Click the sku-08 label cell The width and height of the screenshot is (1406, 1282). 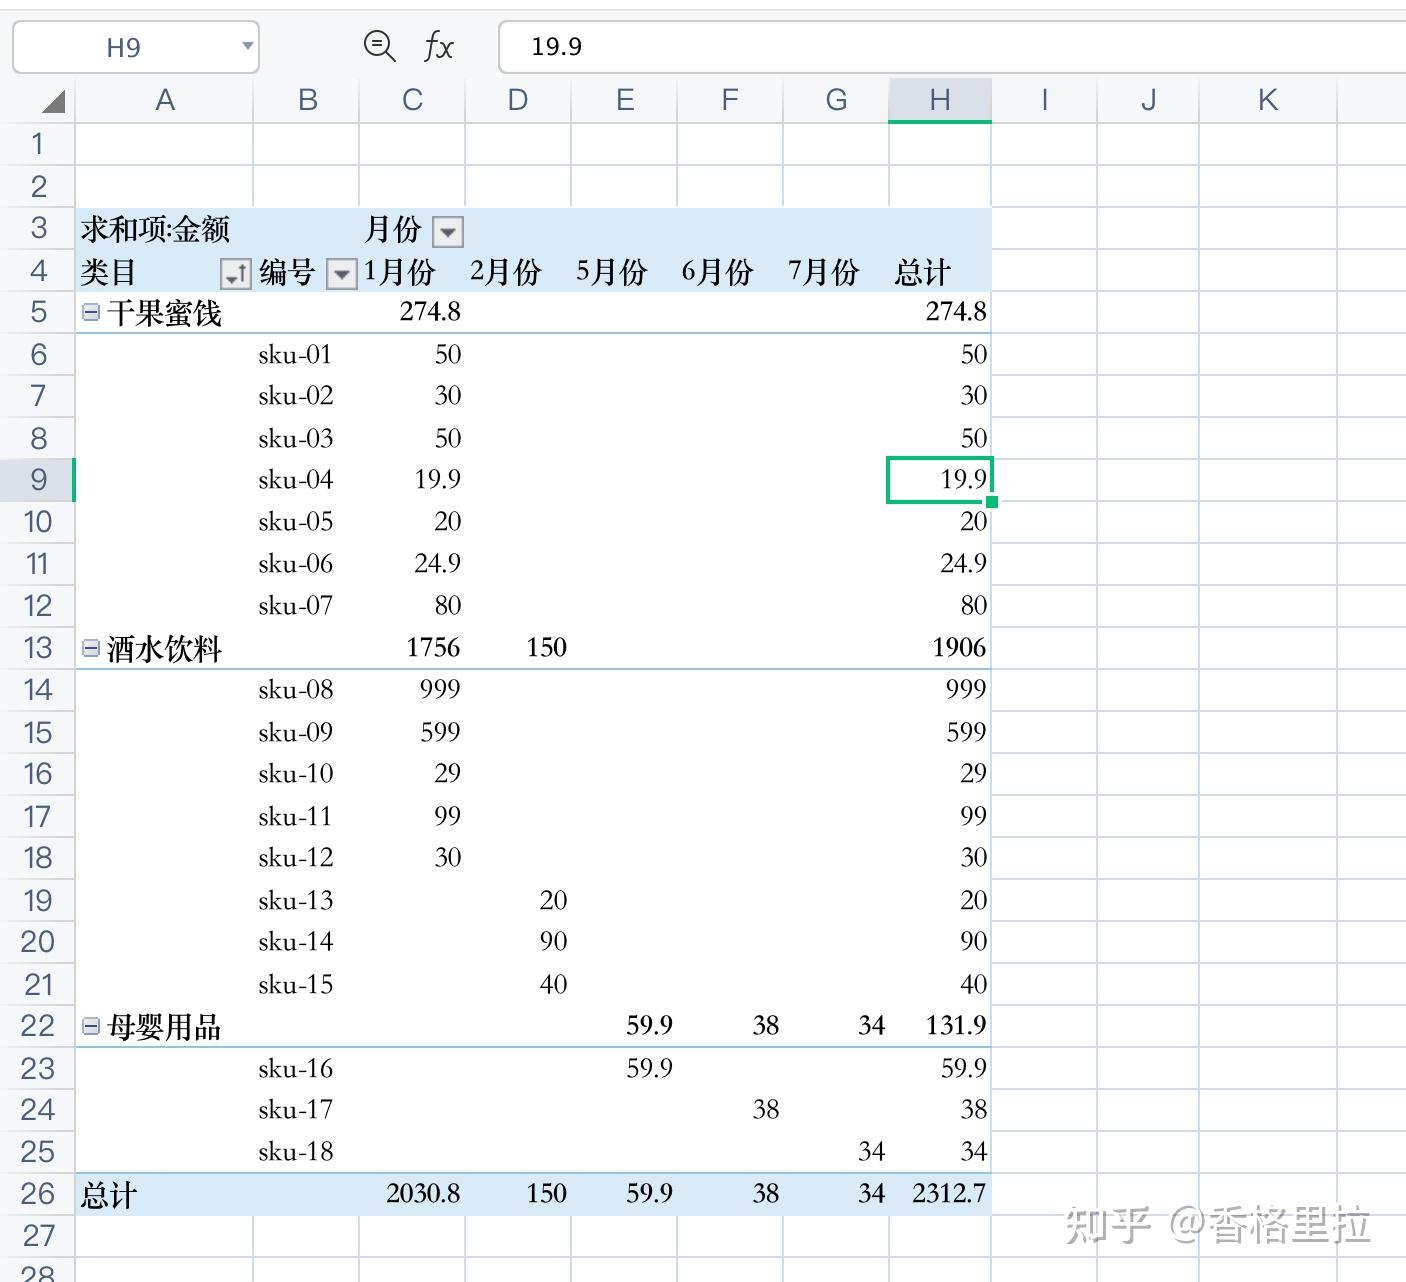tap(295, 689)
